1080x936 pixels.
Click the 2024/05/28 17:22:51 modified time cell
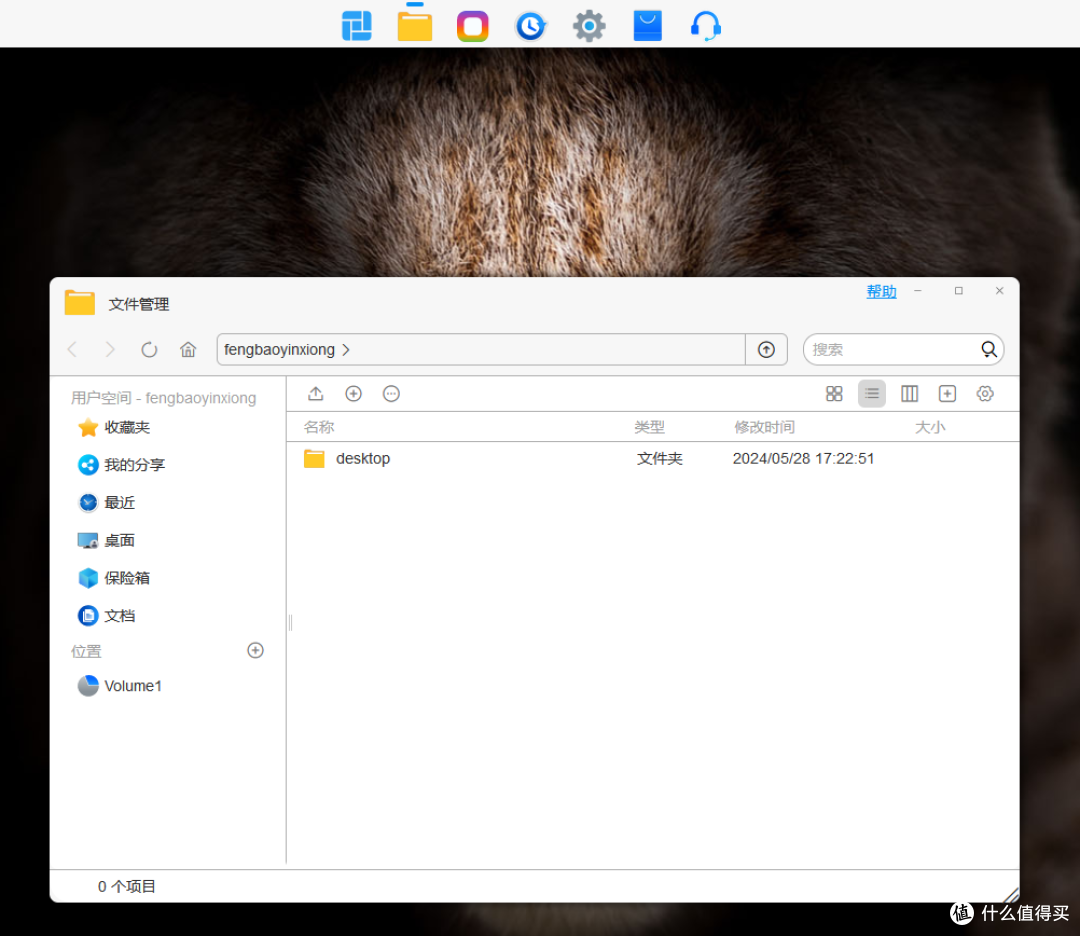[803, 459]
